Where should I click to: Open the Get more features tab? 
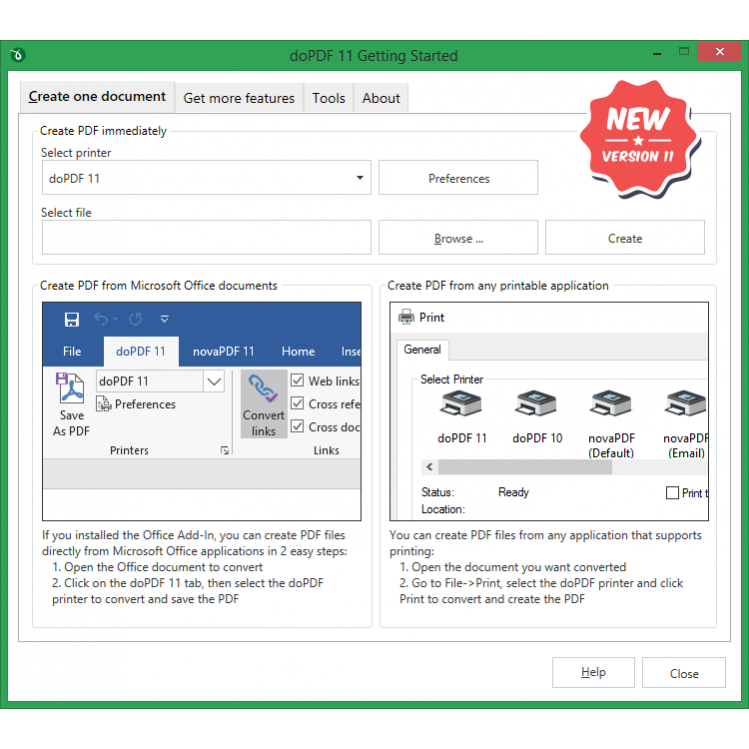239,98
